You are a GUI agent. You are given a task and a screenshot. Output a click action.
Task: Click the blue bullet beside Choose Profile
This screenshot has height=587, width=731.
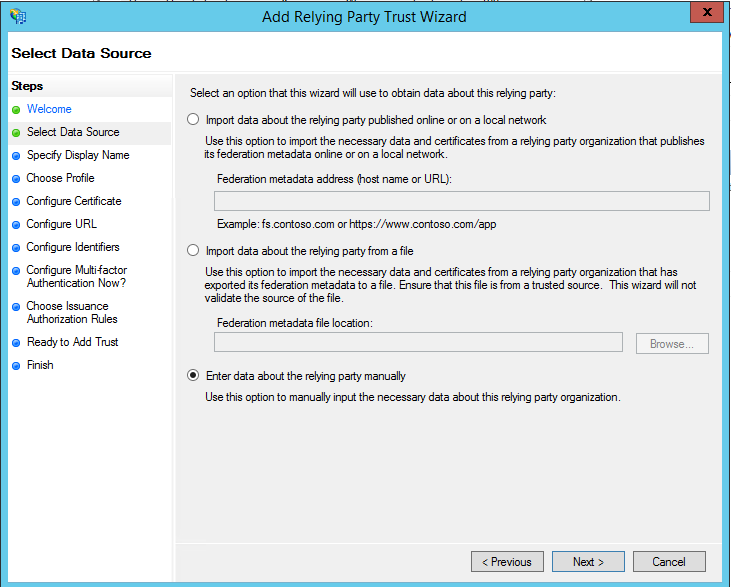[x=16, y=179]
